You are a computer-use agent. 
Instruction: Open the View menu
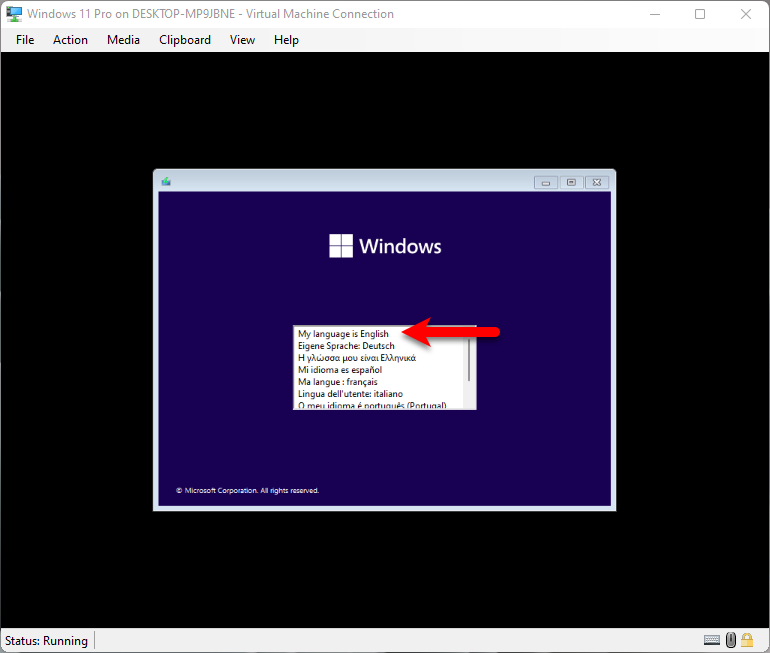[x=242, y=40]
